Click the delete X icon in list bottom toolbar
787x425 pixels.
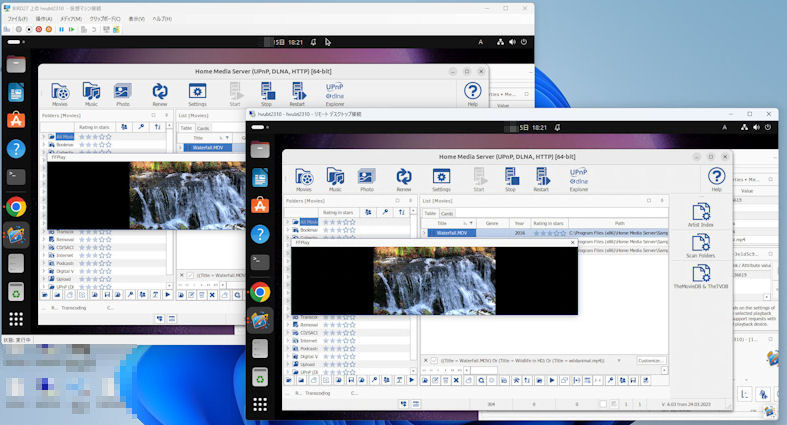(456, 380)
